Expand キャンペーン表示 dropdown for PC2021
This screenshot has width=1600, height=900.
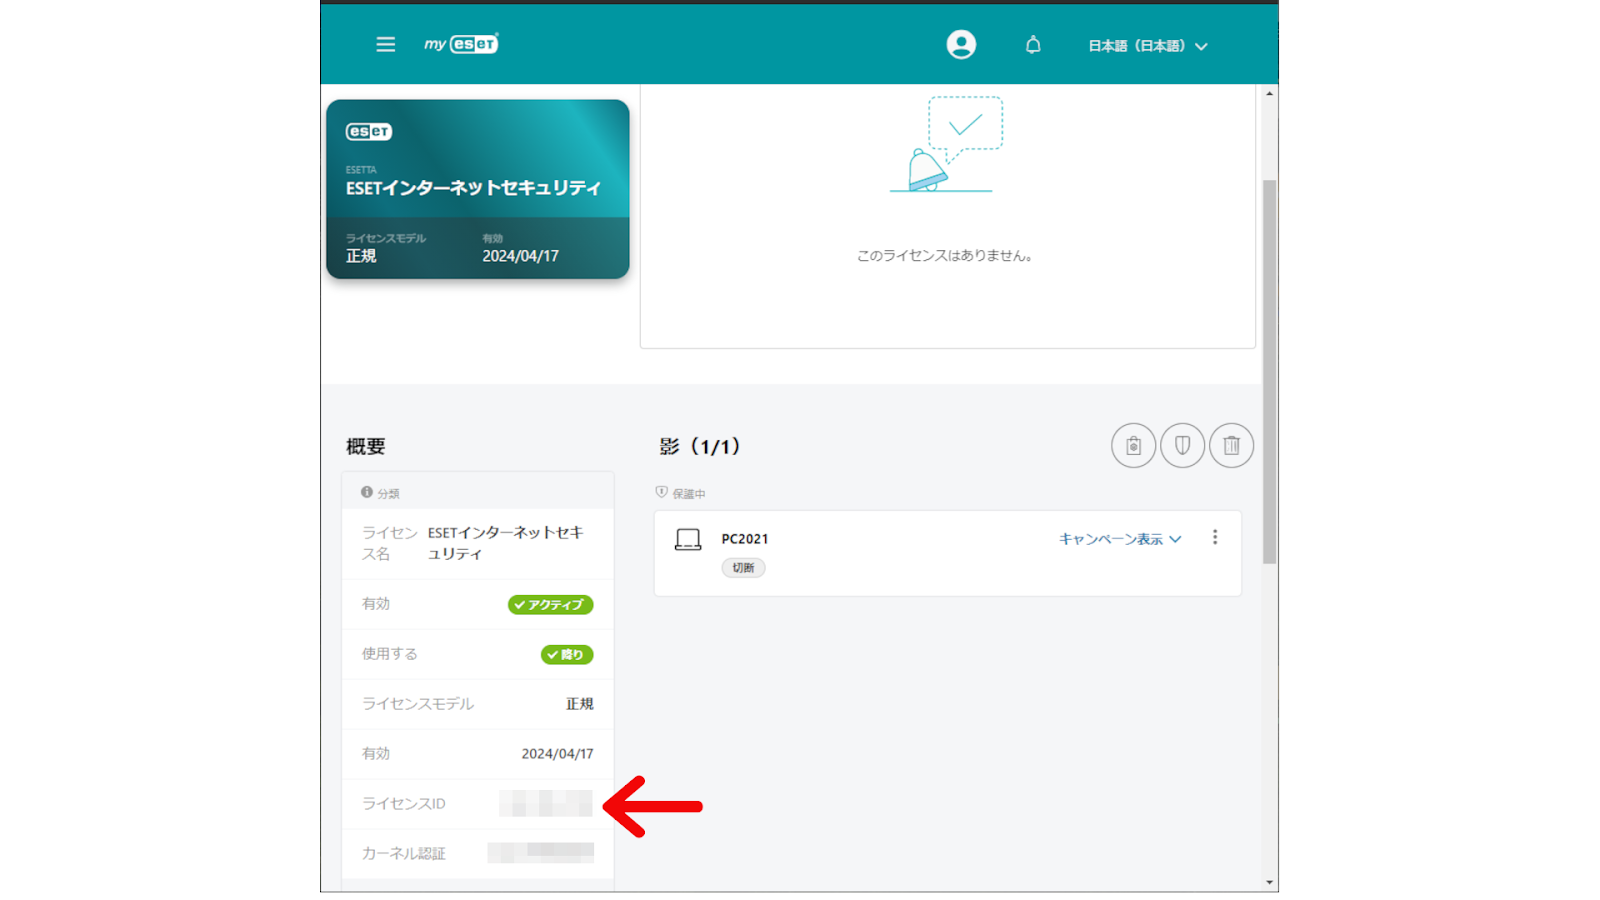click(x=1120, y=539)
